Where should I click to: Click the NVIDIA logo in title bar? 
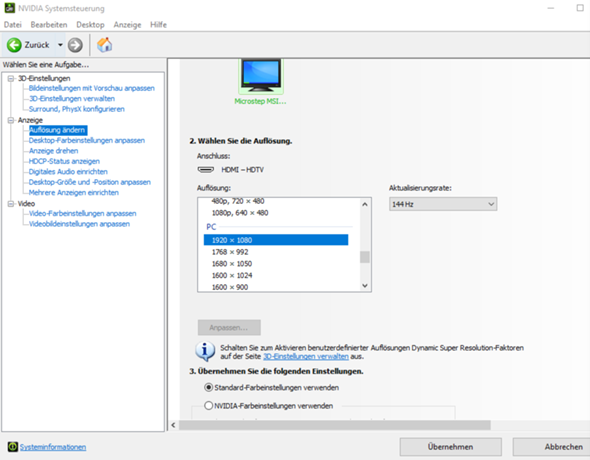click(x=10, y=8)
